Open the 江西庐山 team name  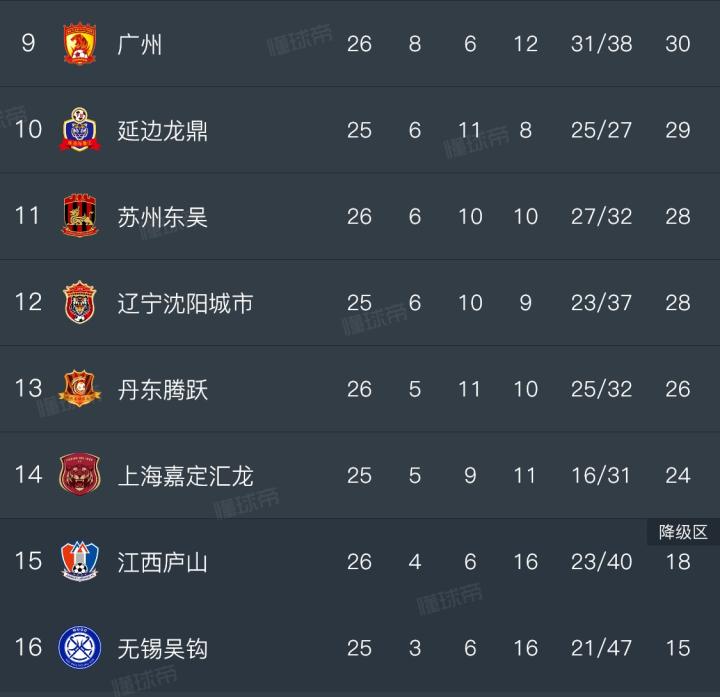(163, 561)
